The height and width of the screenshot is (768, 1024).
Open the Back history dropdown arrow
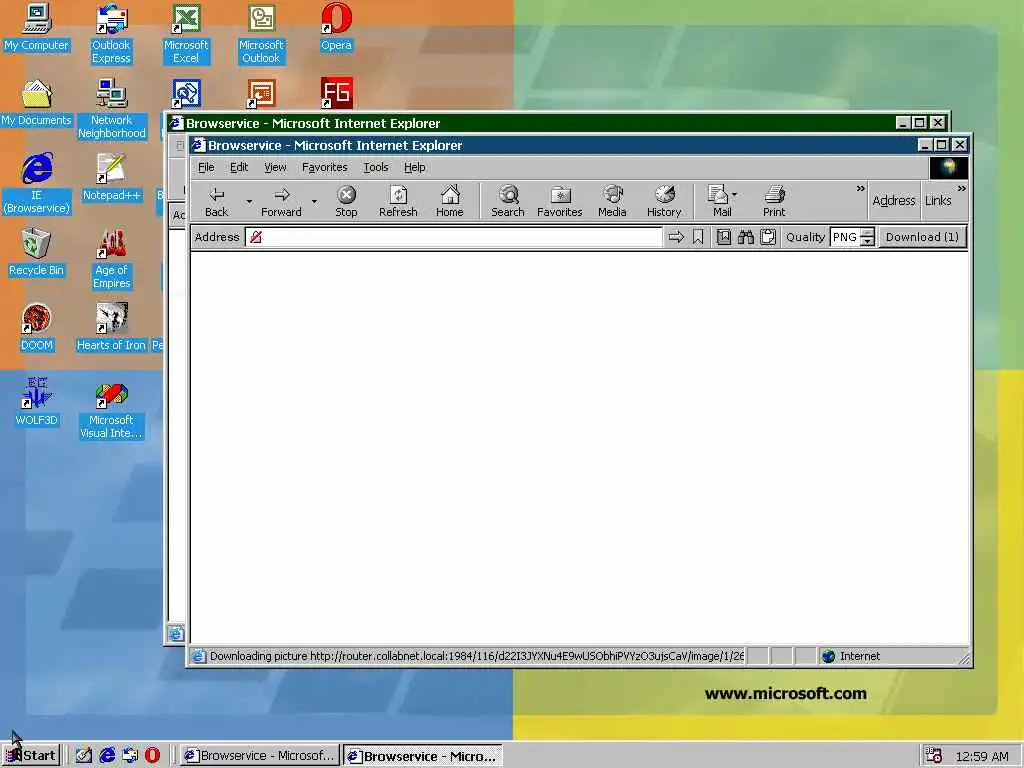(x=249, y=201)
